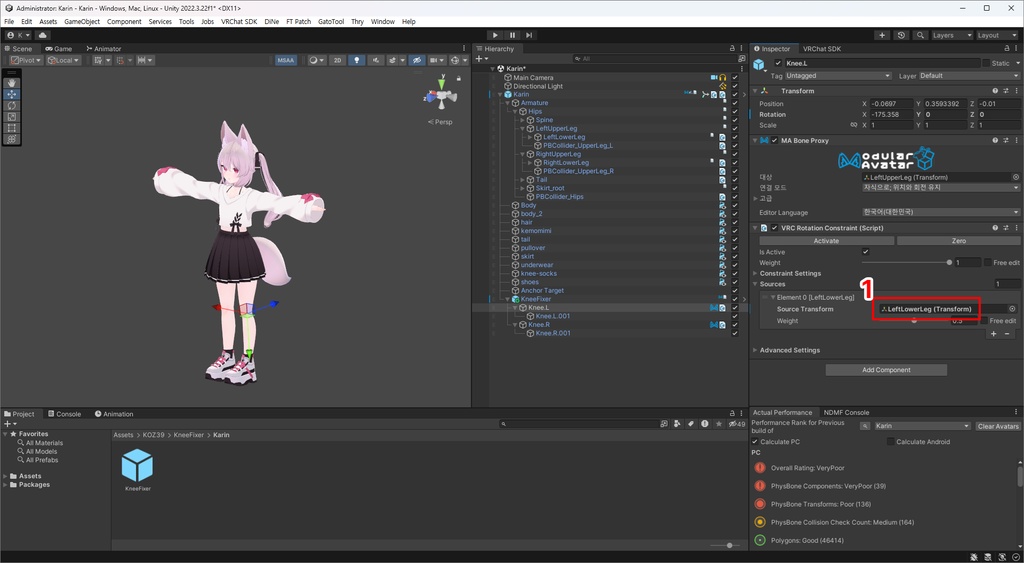Open the GameObject menu
Viewport: 1024px width, 563px height.
coord(81,21)
